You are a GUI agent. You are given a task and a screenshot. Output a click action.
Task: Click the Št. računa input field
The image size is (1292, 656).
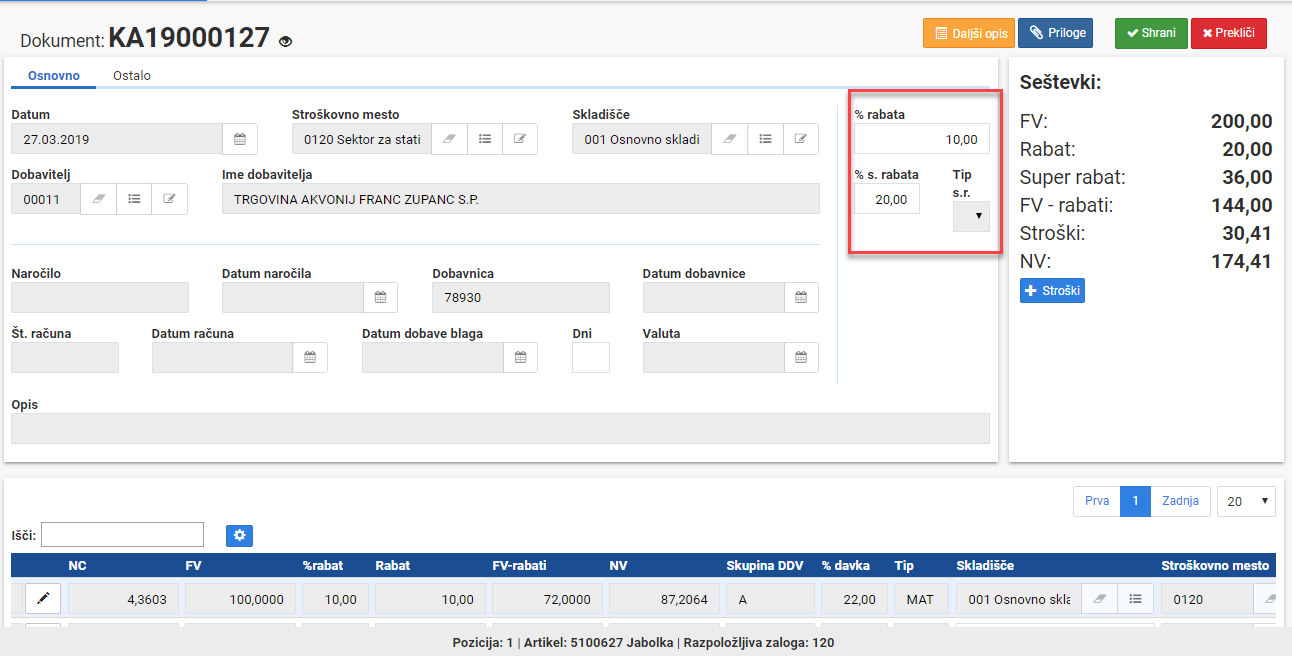(x=65, y=358)
